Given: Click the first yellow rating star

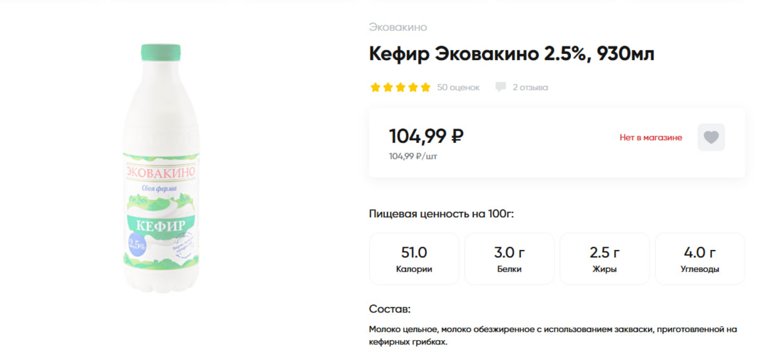Looking at the screenshot, I should click(x=375, y=87).
